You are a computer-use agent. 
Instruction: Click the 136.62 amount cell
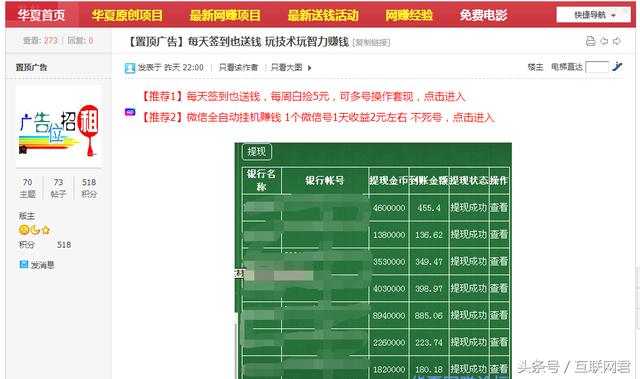pyautogui.click(x=429, y=235)
